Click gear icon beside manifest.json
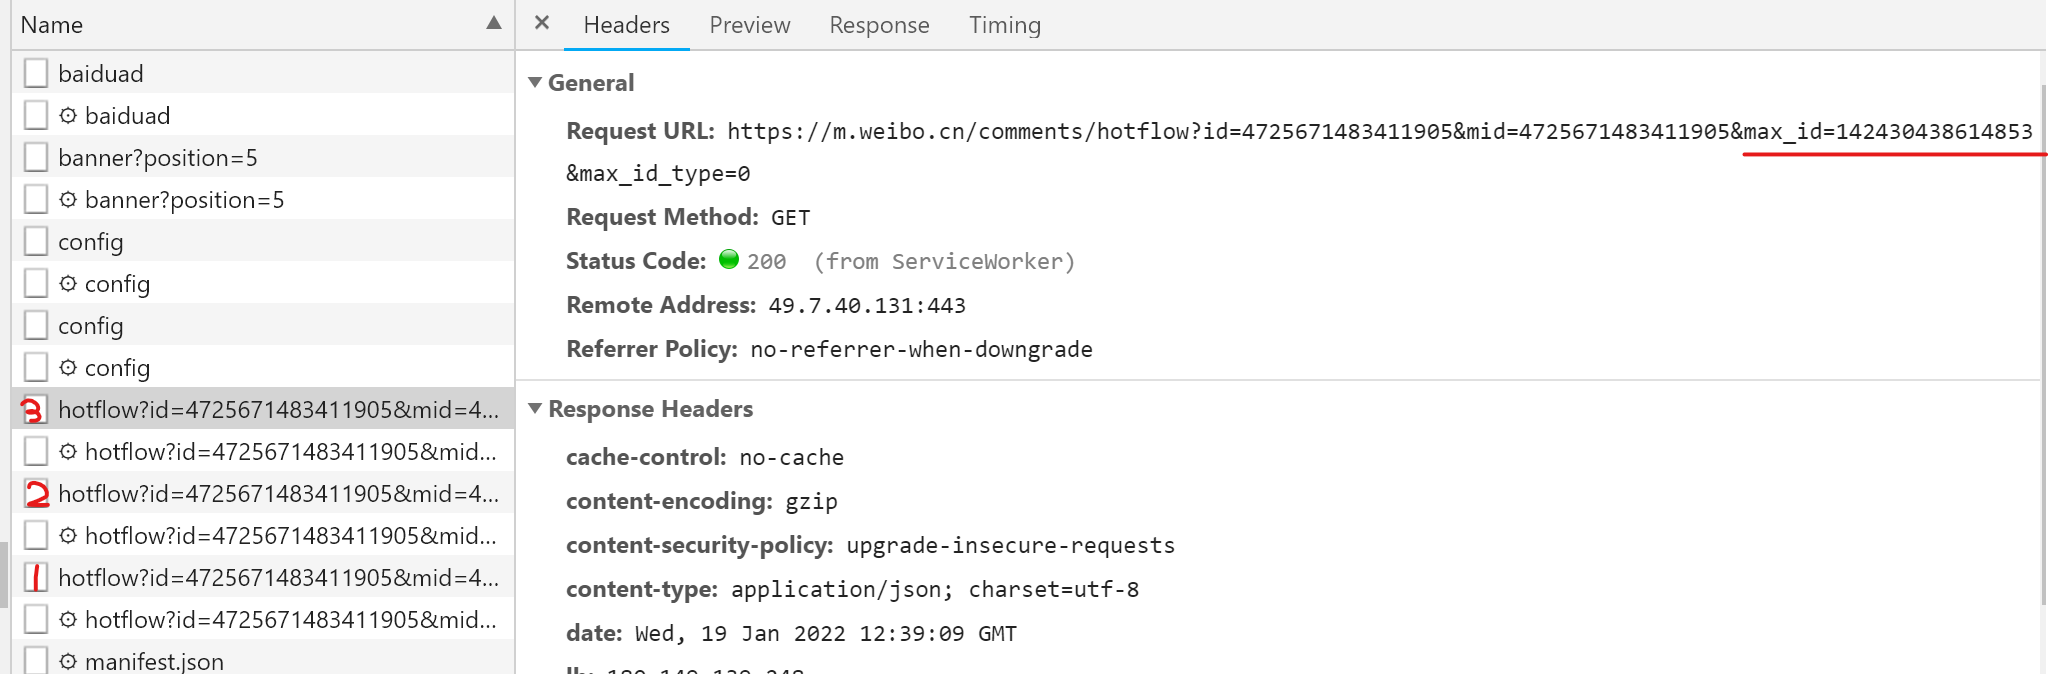The width and height of the screenshot is (2048, 674). tap(68, 661)
